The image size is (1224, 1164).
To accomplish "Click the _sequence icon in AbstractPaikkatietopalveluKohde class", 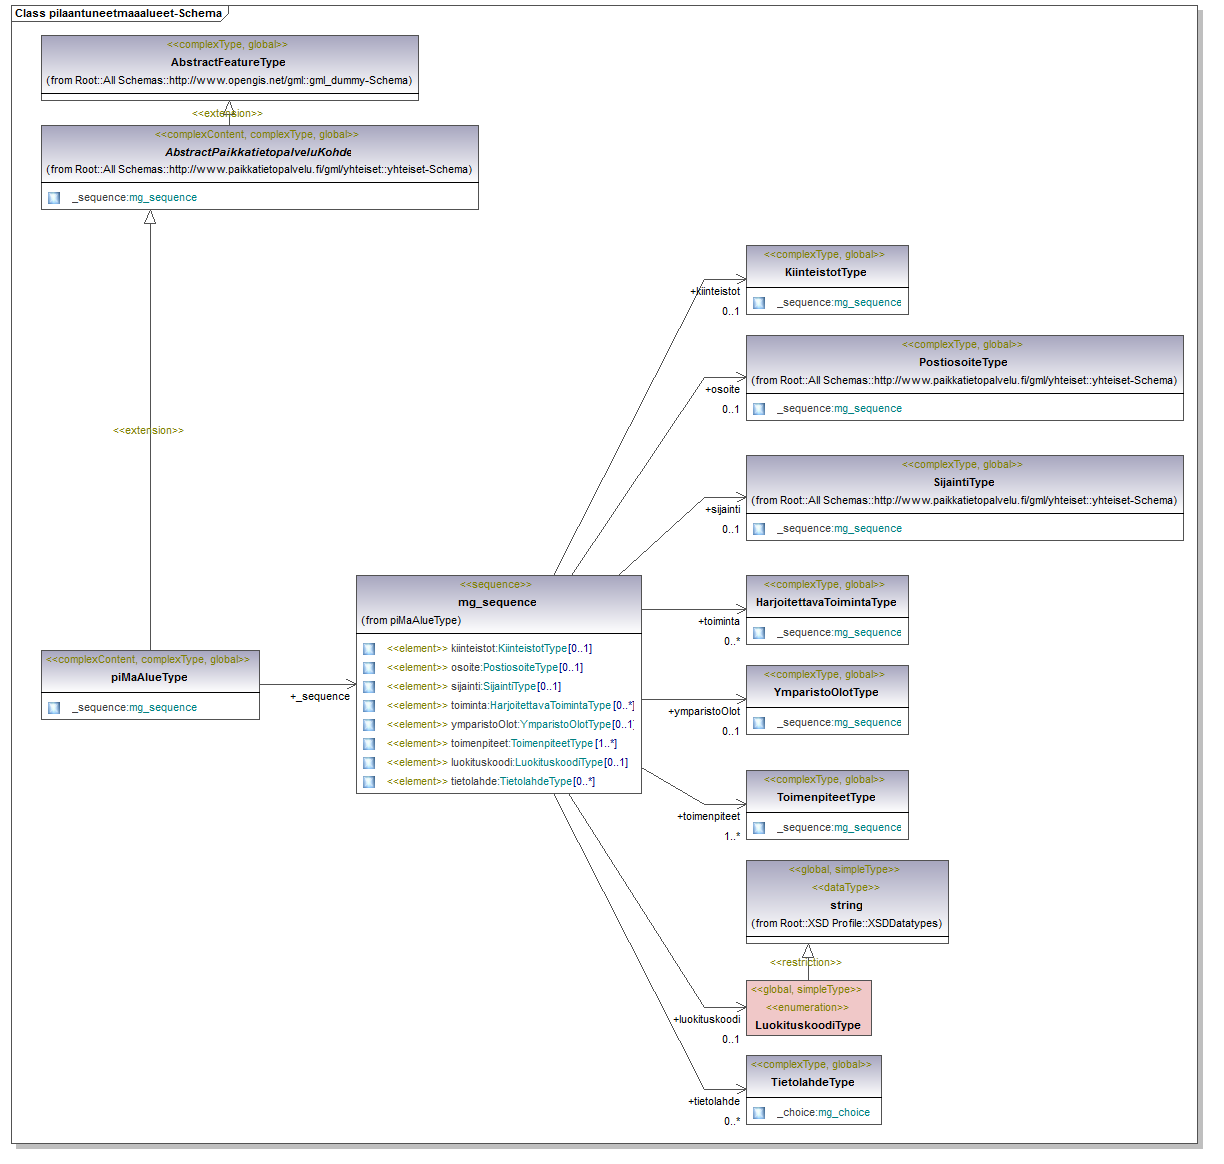I will pyautogui.click(x=54, y=198).
